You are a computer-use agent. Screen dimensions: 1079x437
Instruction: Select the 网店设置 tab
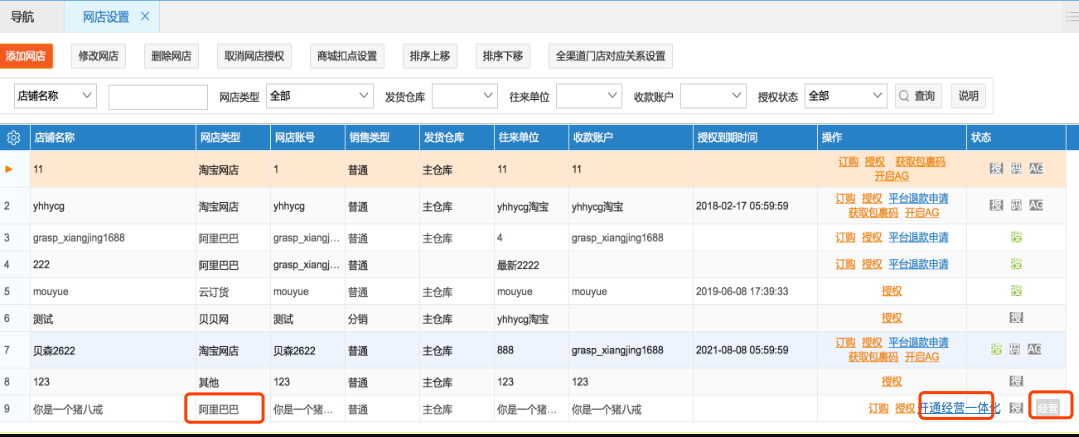[105, 17]
